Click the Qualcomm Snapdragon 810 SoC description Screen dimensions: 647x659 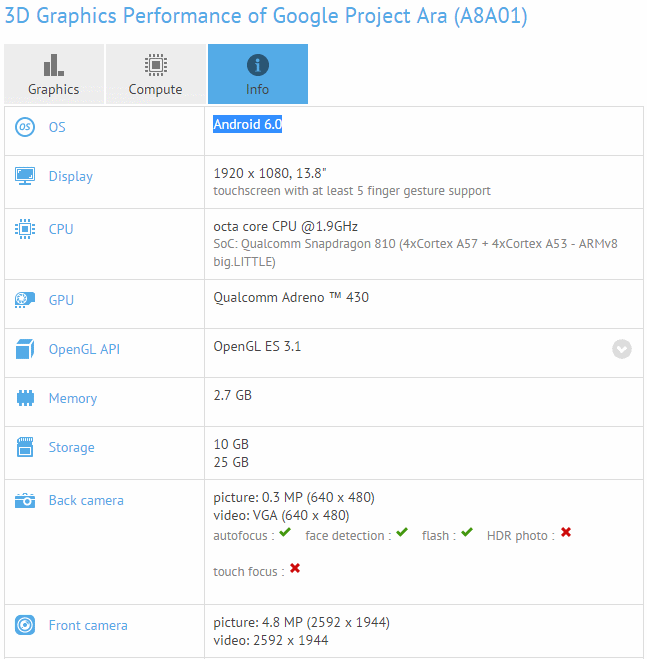click(415, 253)
